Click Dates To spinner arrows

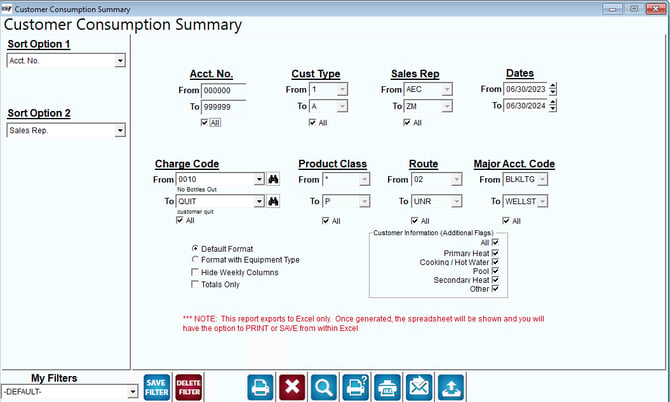click(553, 106)
